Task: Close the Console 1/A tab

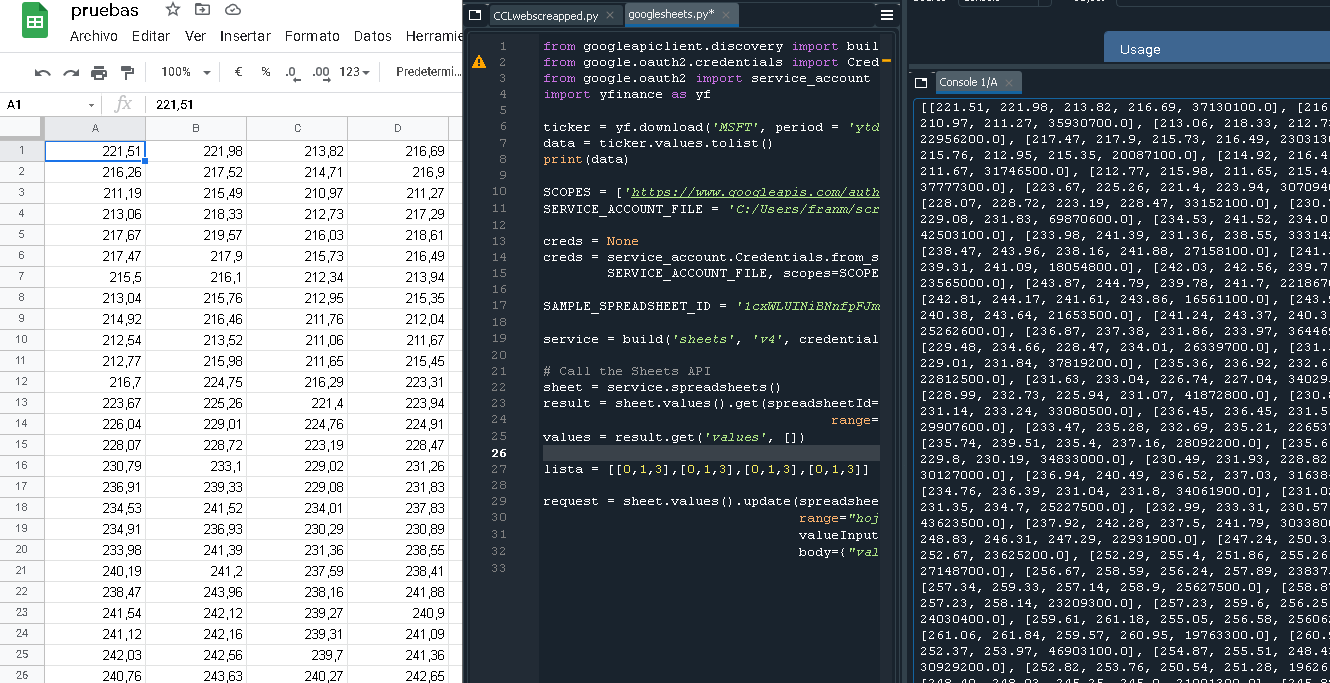Action: pyautogui.click(x=1009, y=82)
